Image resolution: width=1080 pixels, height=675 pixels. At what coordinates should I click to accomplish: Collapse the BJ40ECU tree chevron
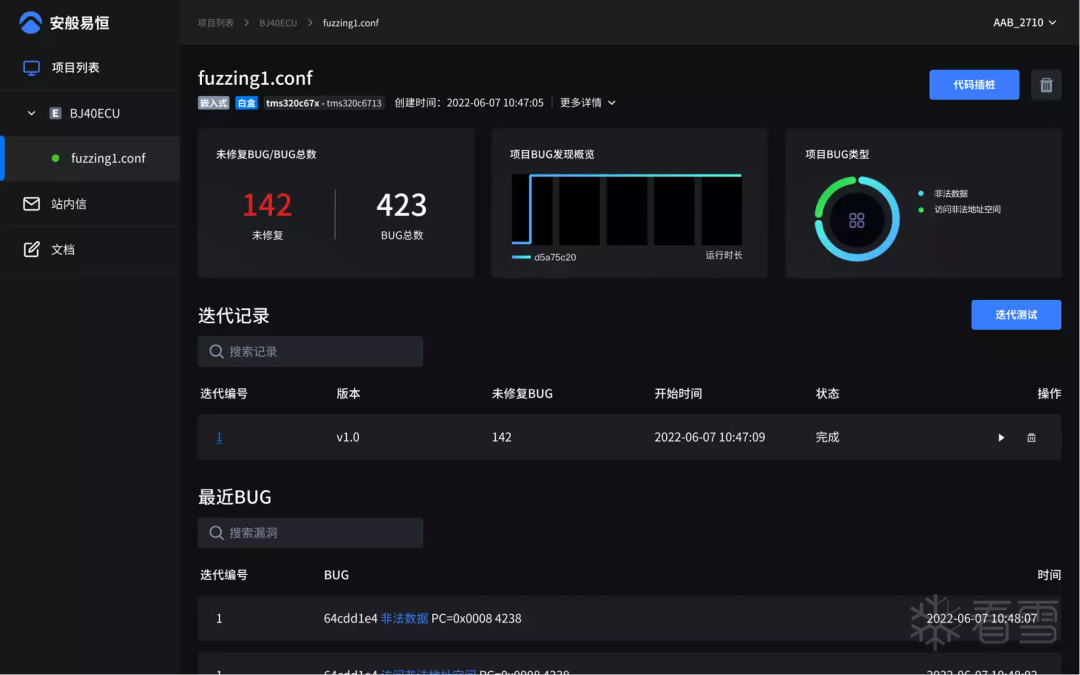coord(31,113)
